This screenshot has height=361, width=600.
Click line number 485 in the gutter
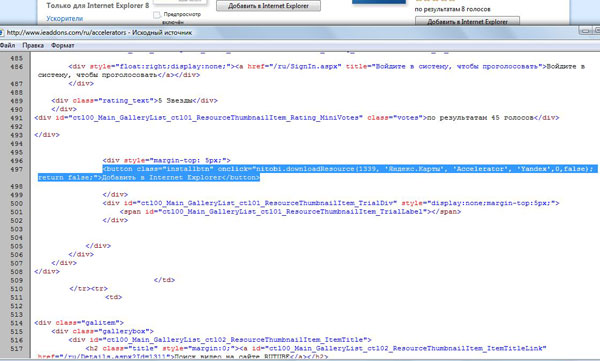16,59
